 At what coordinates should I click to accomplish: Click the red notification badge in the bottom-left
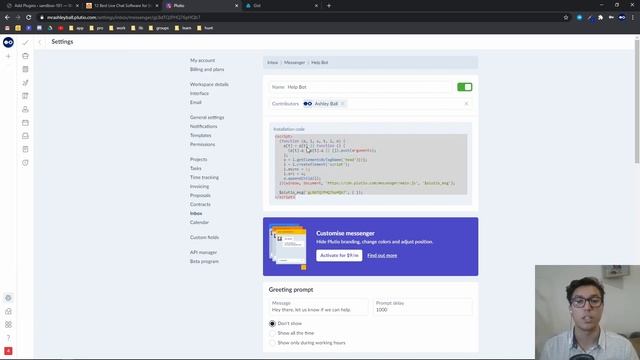click(x=8, y=351)
